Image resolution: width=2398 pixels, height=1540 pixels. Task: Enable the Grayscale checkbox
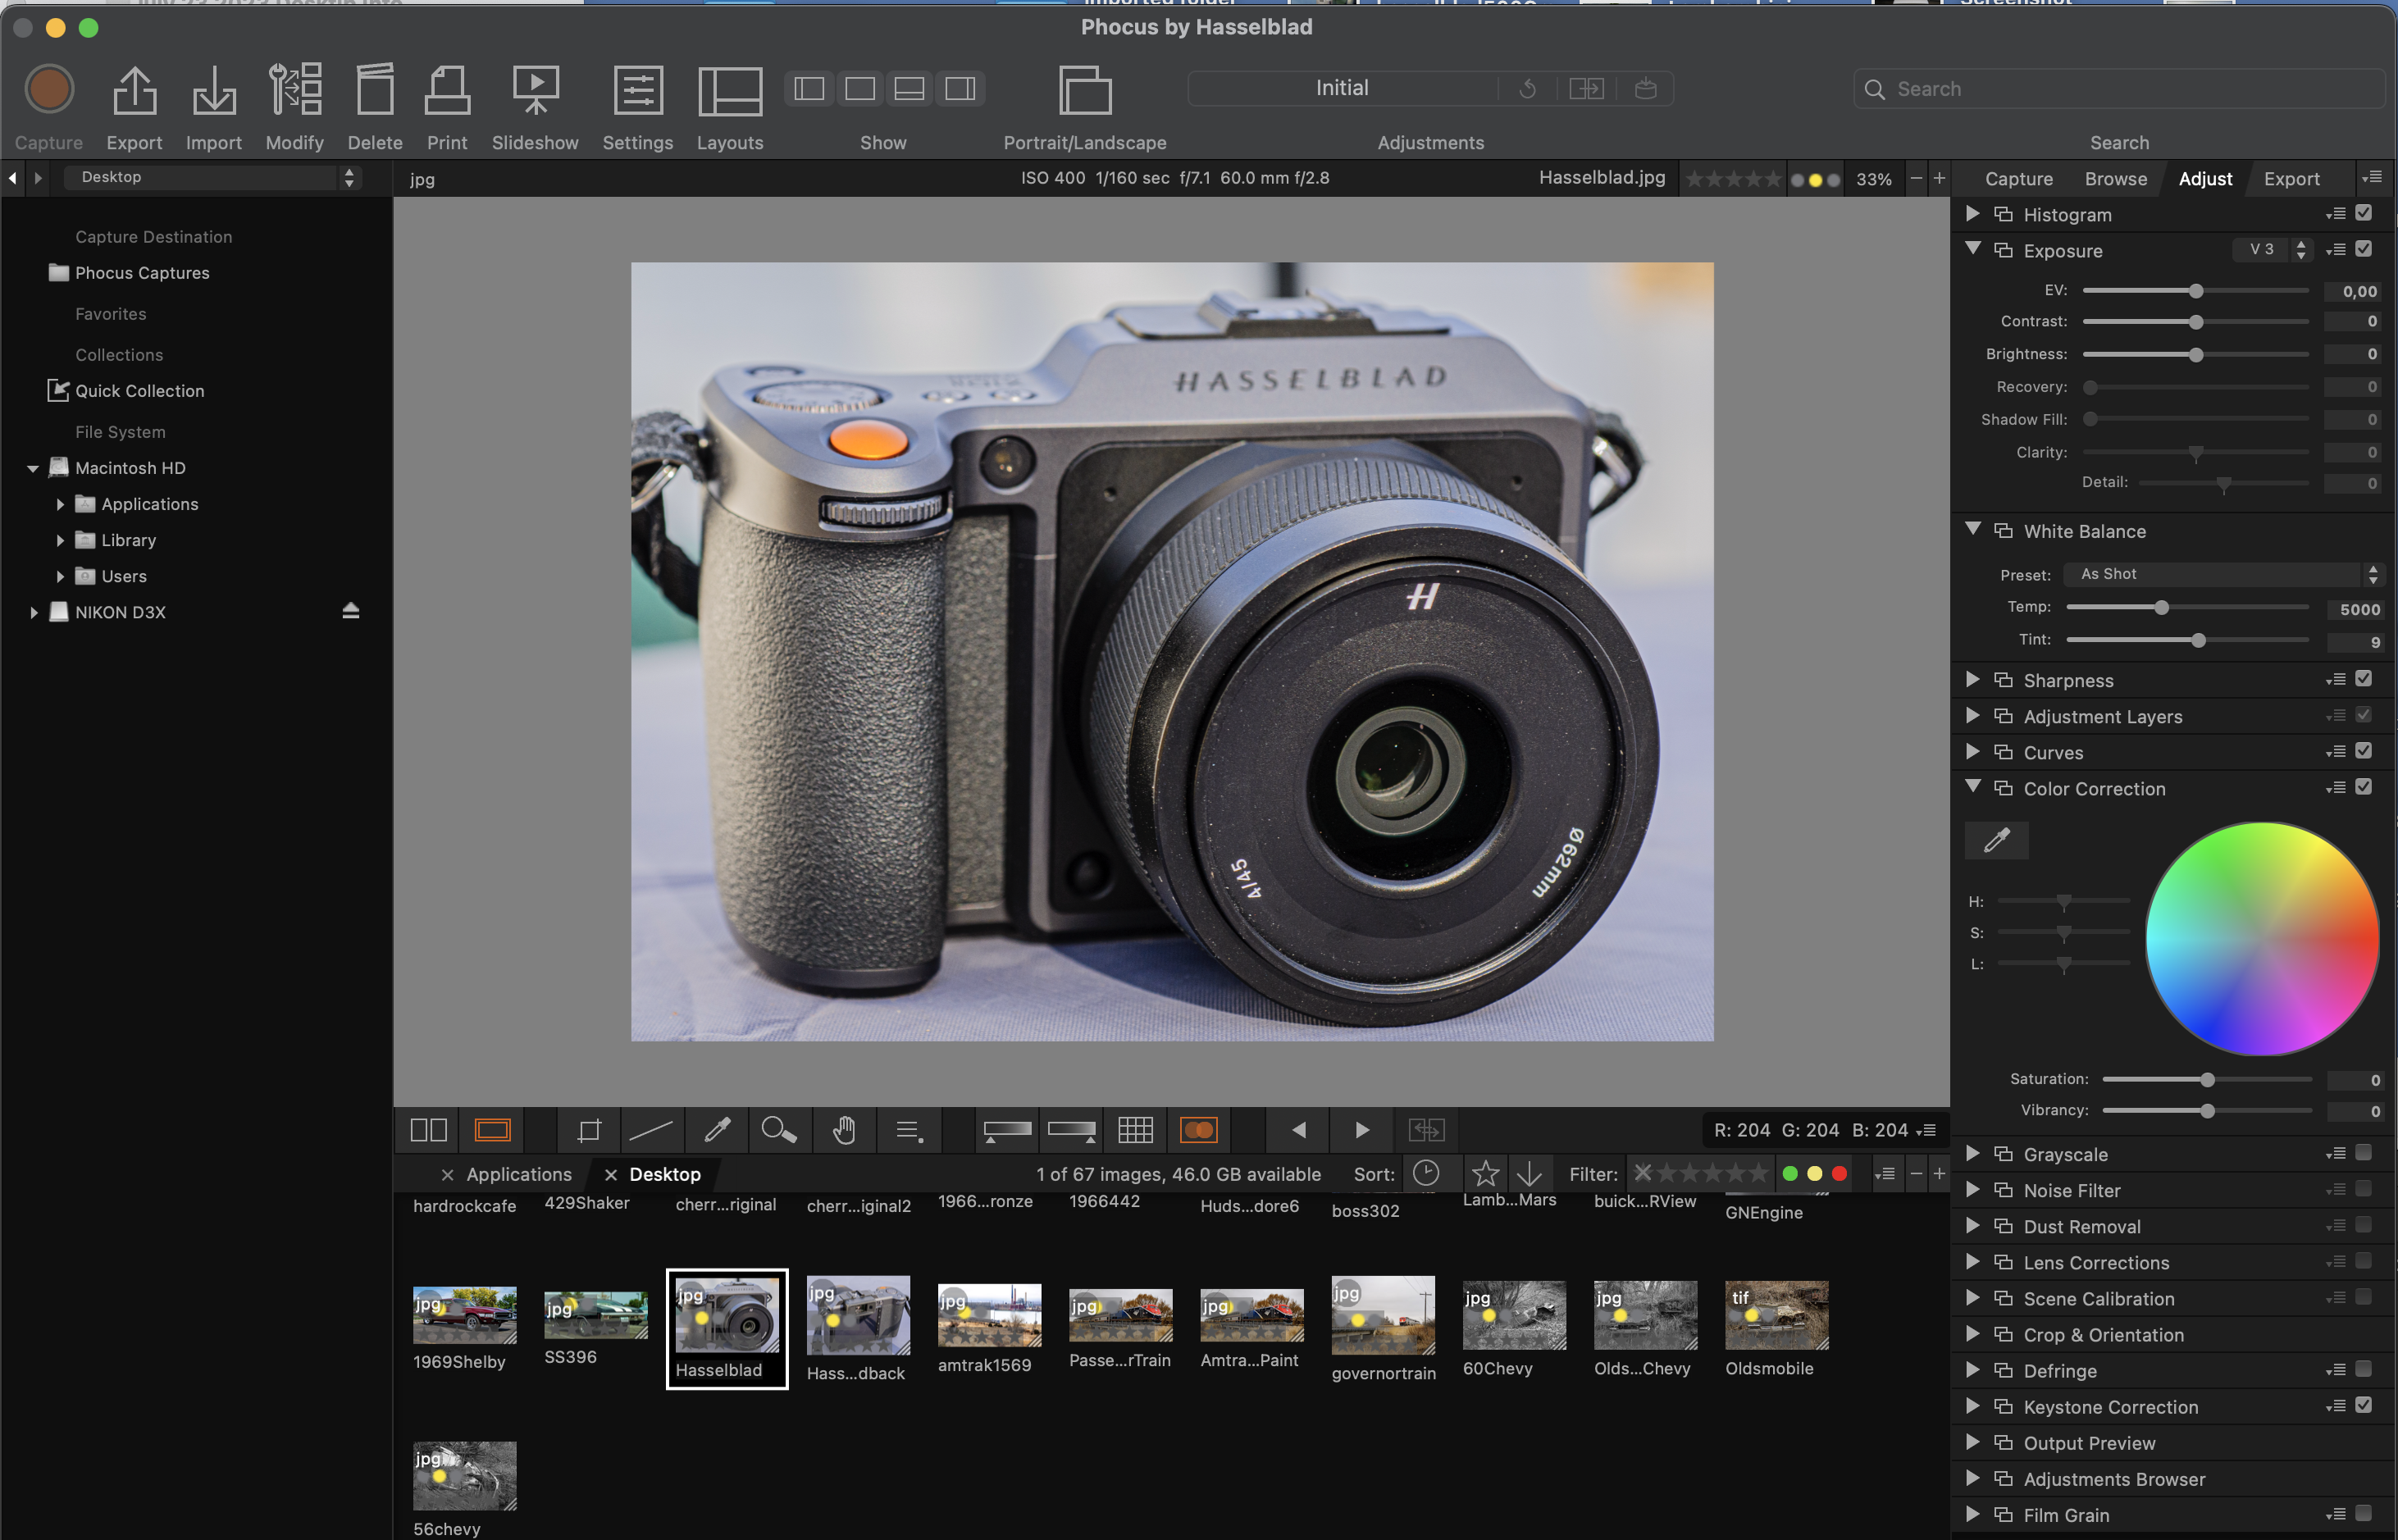tap(2364, 1153)
